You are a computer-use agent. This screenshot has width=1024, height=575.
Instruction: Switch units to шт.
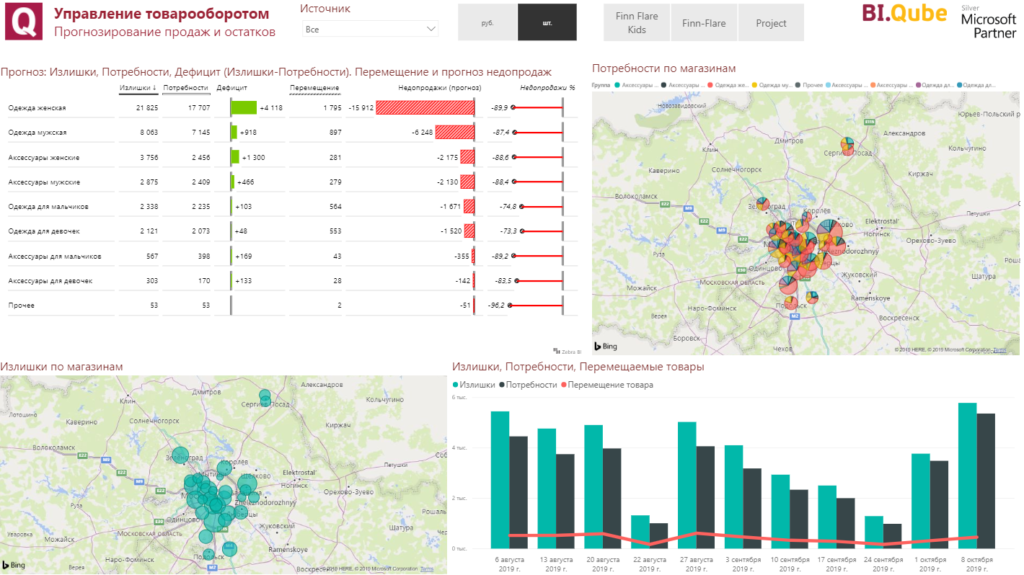[547, 22]
